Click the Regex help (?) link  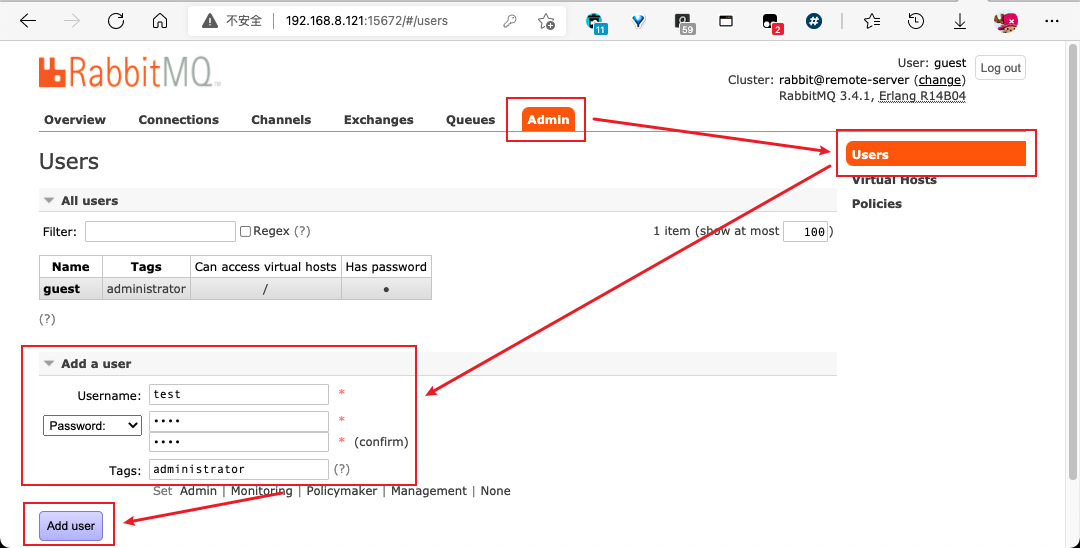pyautogui.click(x=302, y=231)
